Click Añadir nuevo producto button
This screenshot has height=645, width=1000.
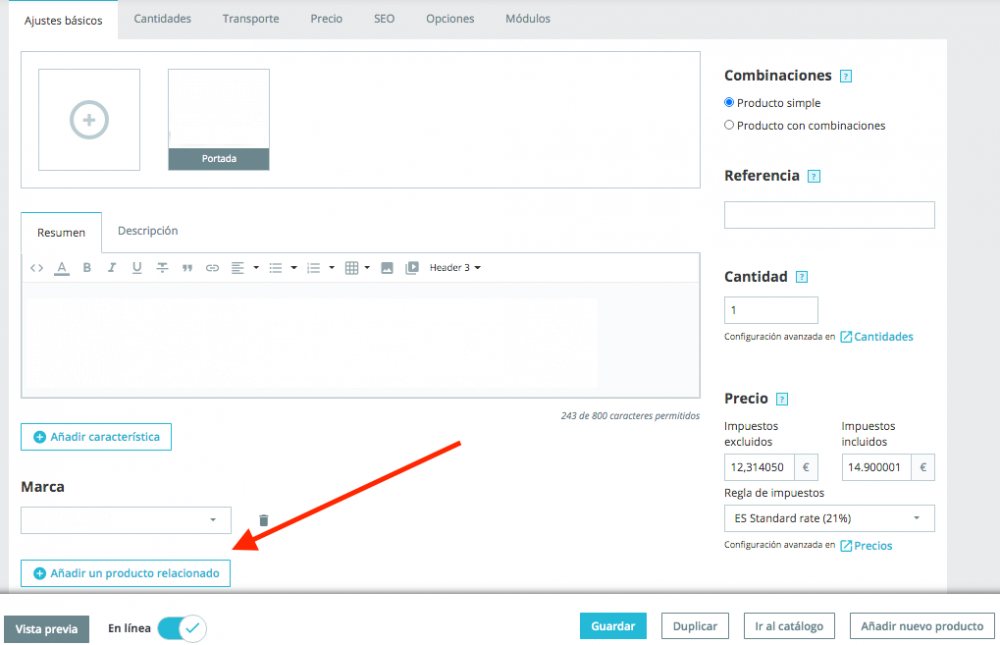922,626
